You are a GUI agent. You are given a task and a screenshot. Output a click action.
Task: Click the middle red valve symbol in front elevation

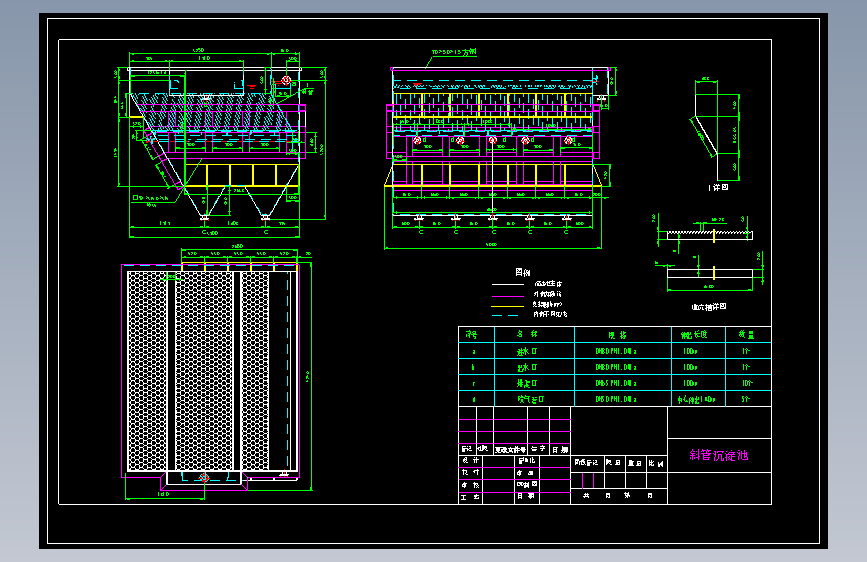[x=493, y=140]
